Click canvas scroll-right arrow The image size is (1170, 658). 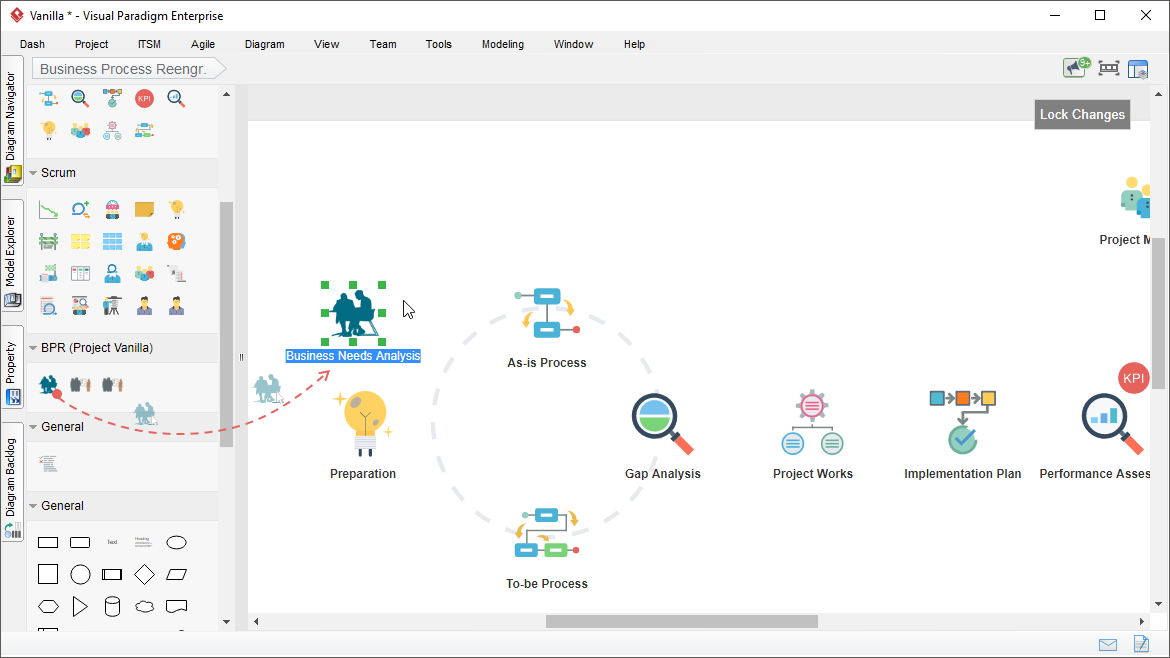(x=1142, y=621)
